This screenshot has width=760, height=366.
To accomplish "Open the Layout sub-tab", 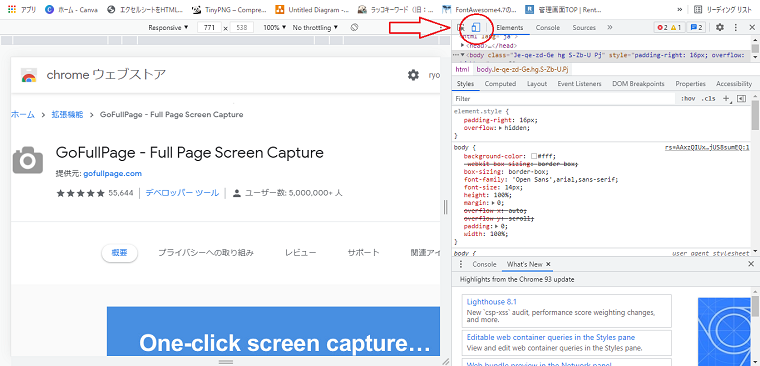I will pos(537,84).
